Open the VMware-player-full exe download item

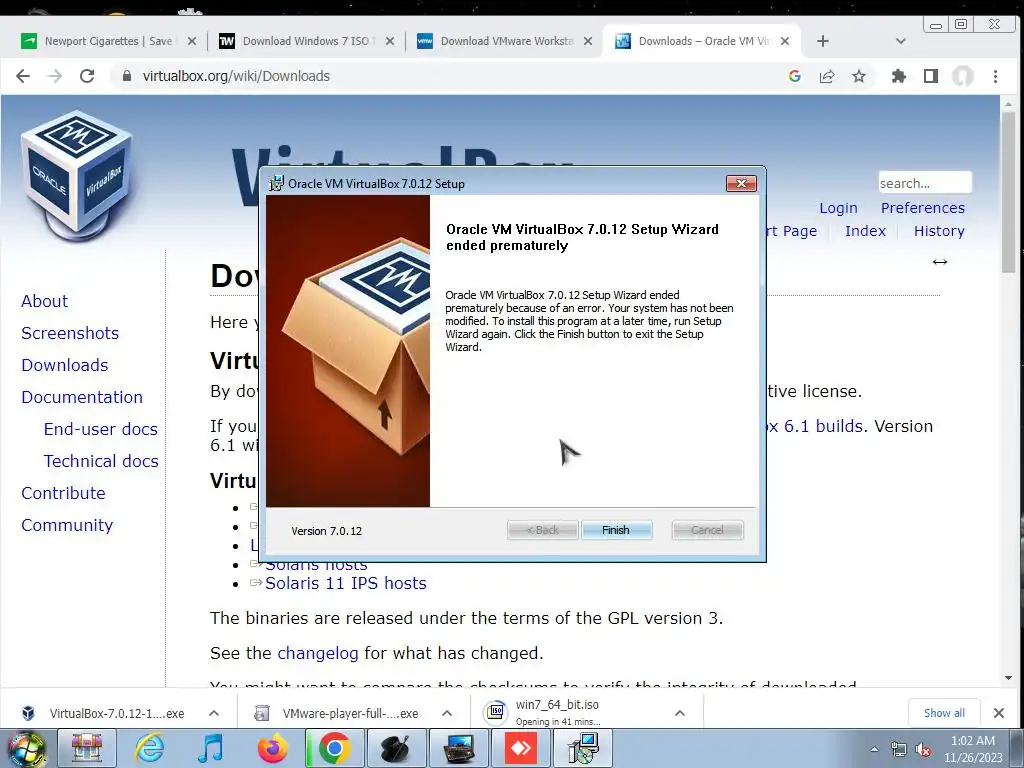338,713
